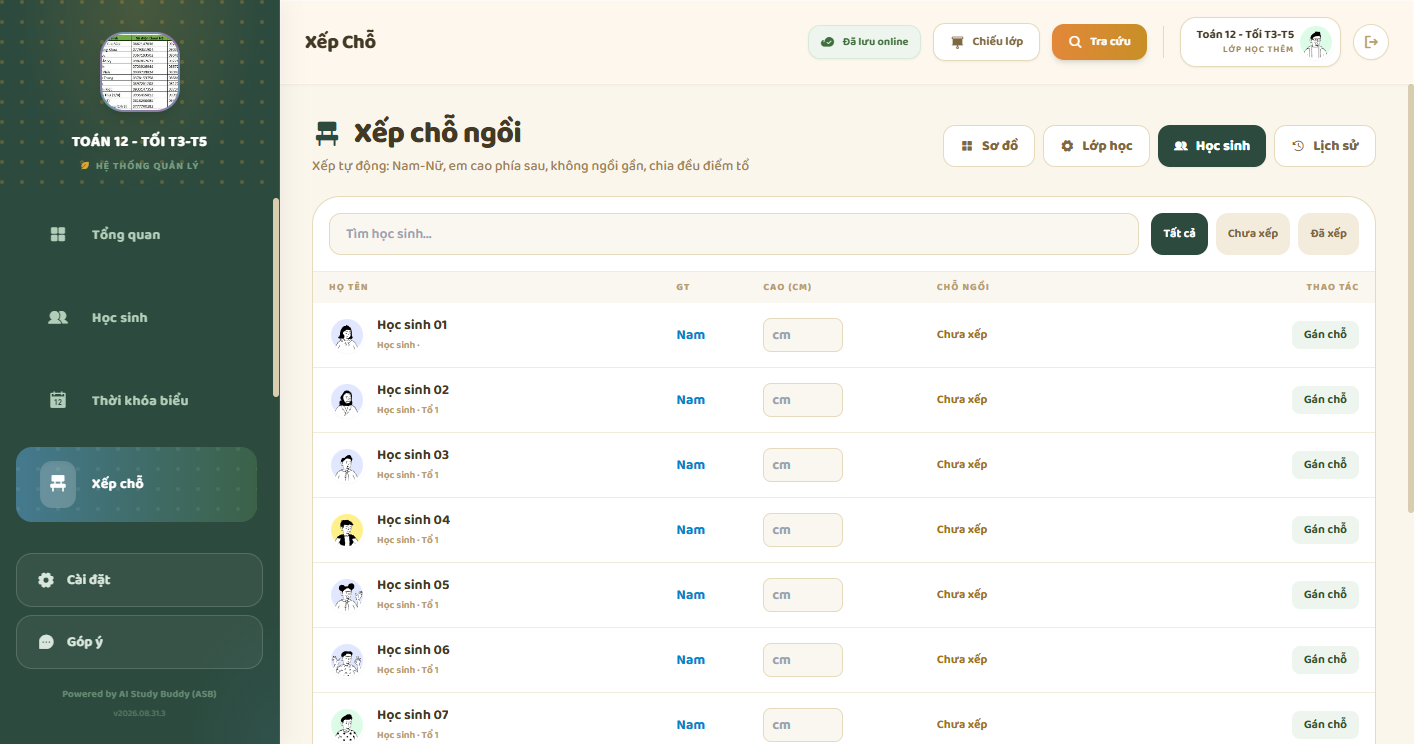Click Gán chỗ for Học sinh 01

pyautogui.click(x=1325, y=335)
